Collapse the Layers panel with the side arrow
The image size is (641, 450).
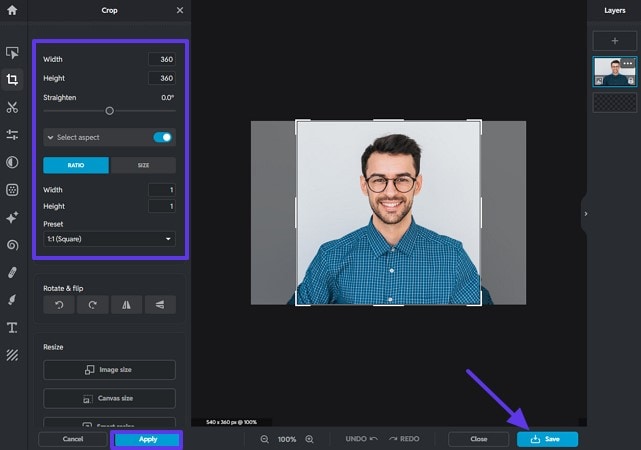click(x=585, y=214)
